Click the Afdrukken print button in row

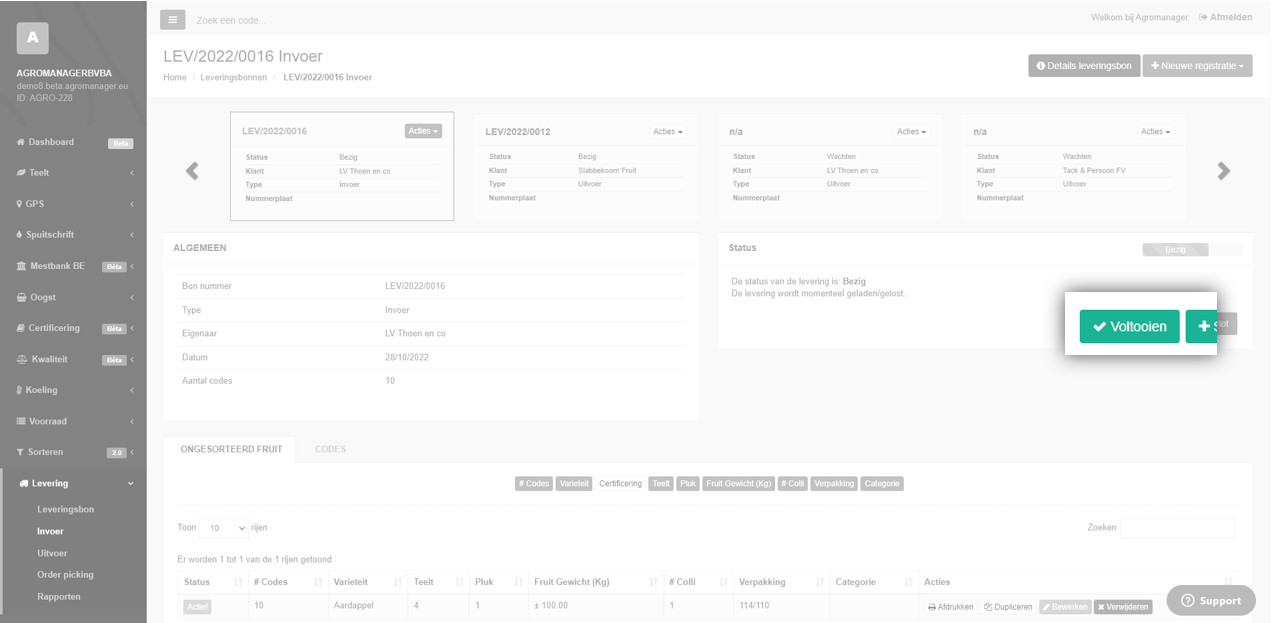(x=950, y=607)
